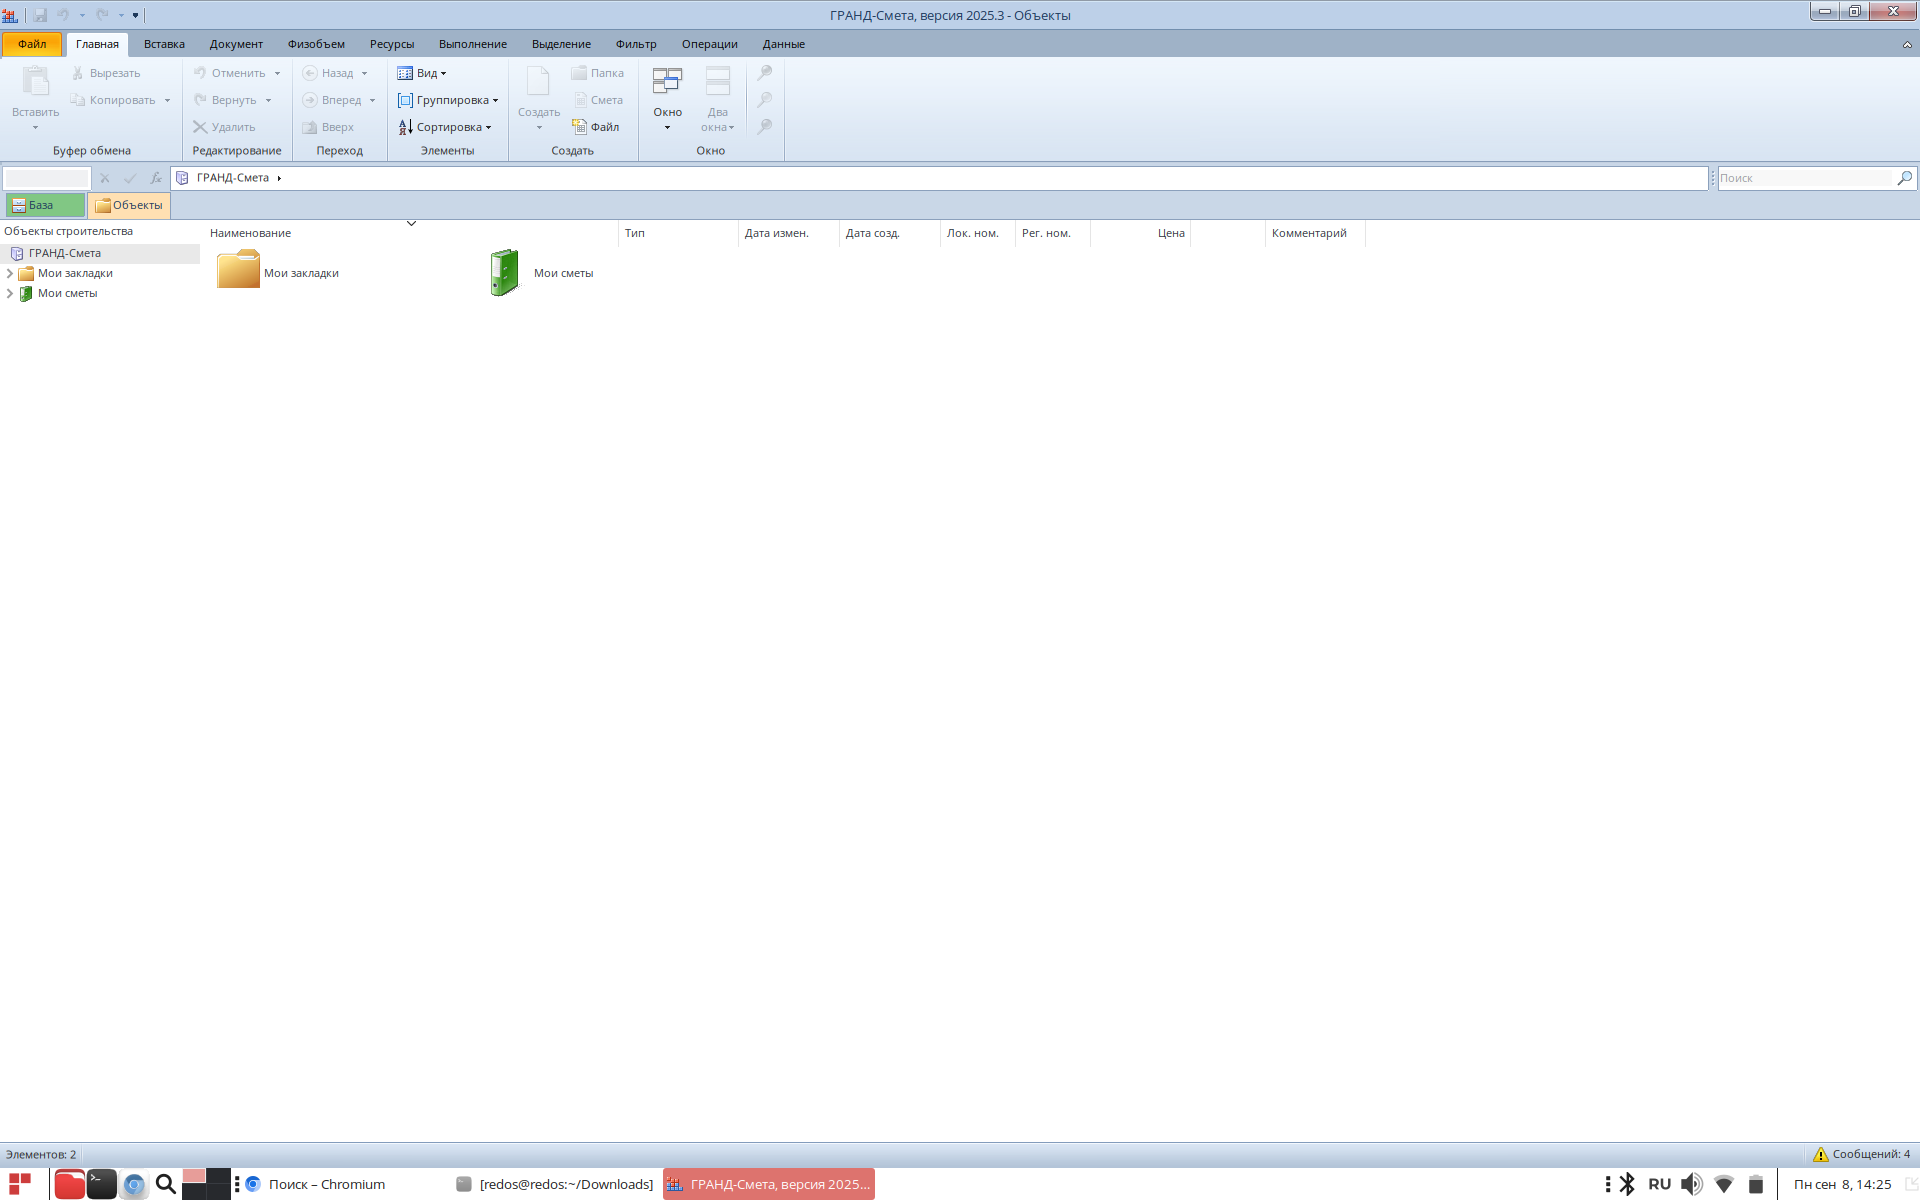The width and height of the screenshot is (1920, 1200).
Task: Click the volume icon in system tray
Action: (x=1691, y=1184)
